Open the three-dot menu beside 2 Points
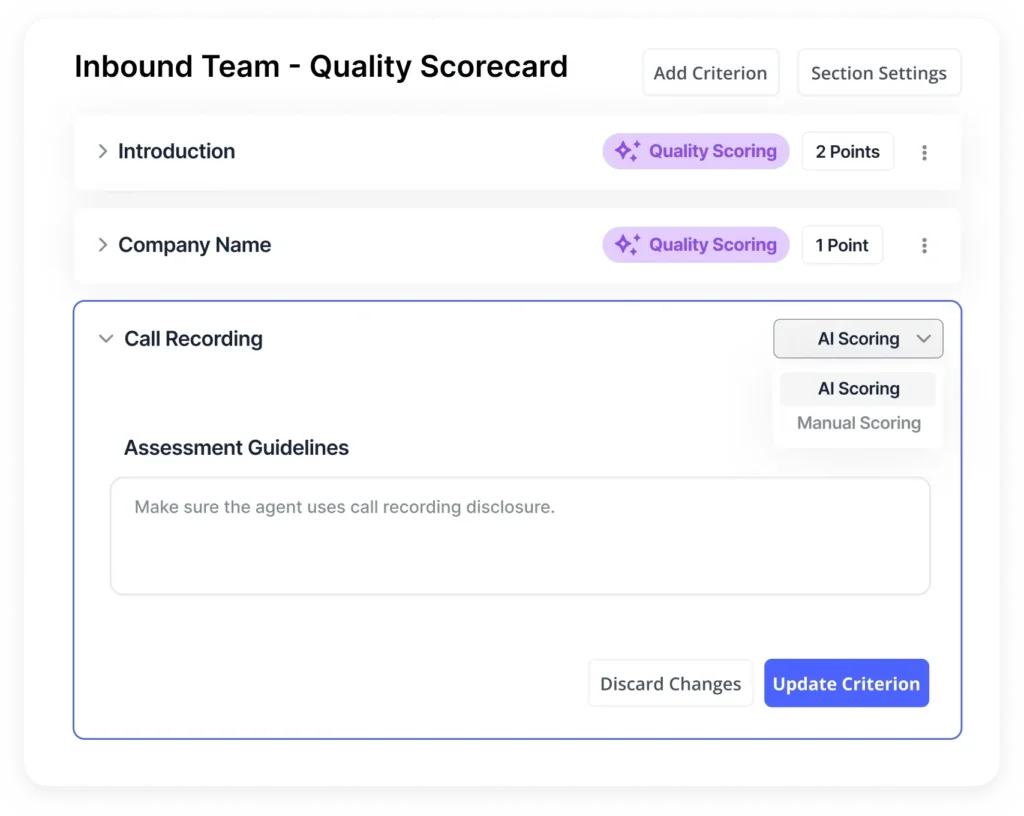 pos(924,151)
